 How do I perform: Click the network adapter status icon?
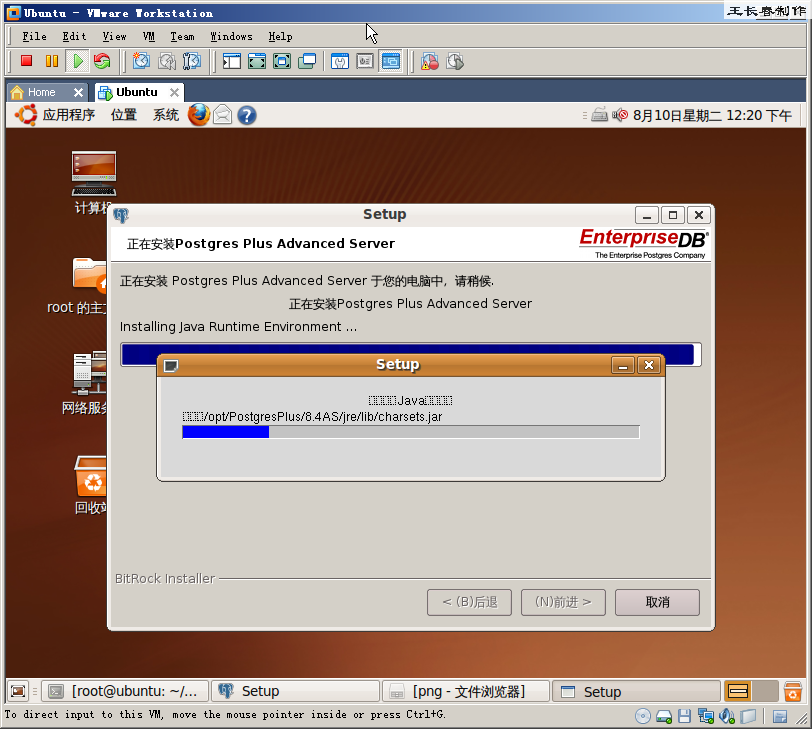[705, 716]
